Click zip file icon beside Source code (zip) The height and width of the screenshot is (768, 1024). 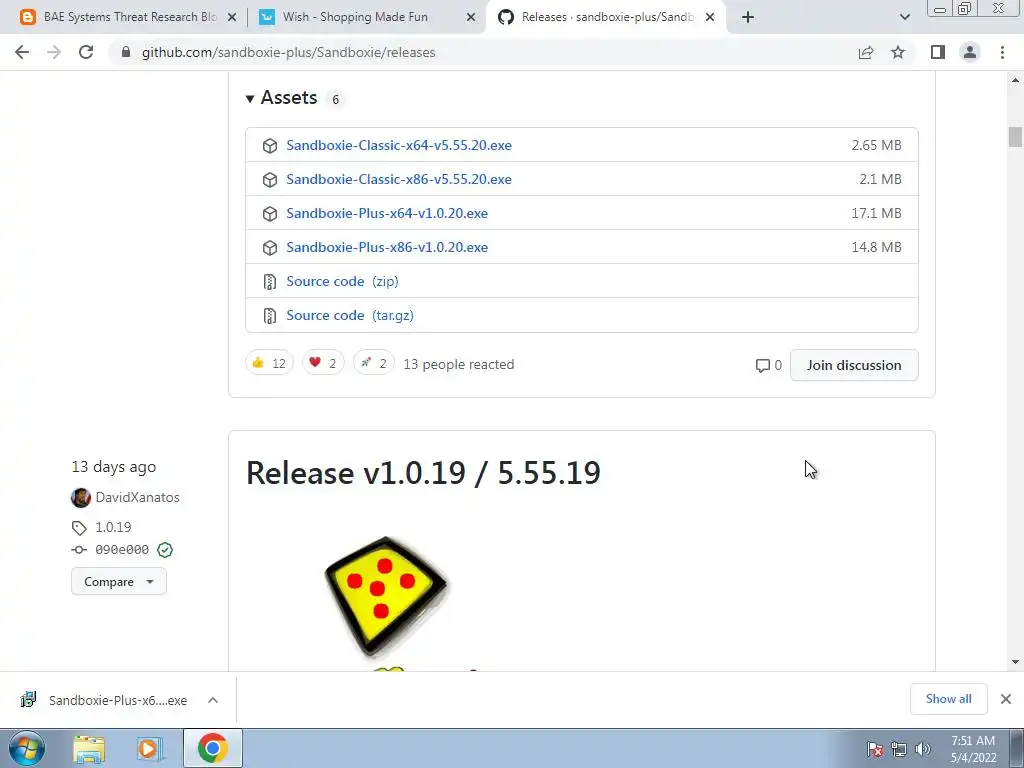[269, 281]
